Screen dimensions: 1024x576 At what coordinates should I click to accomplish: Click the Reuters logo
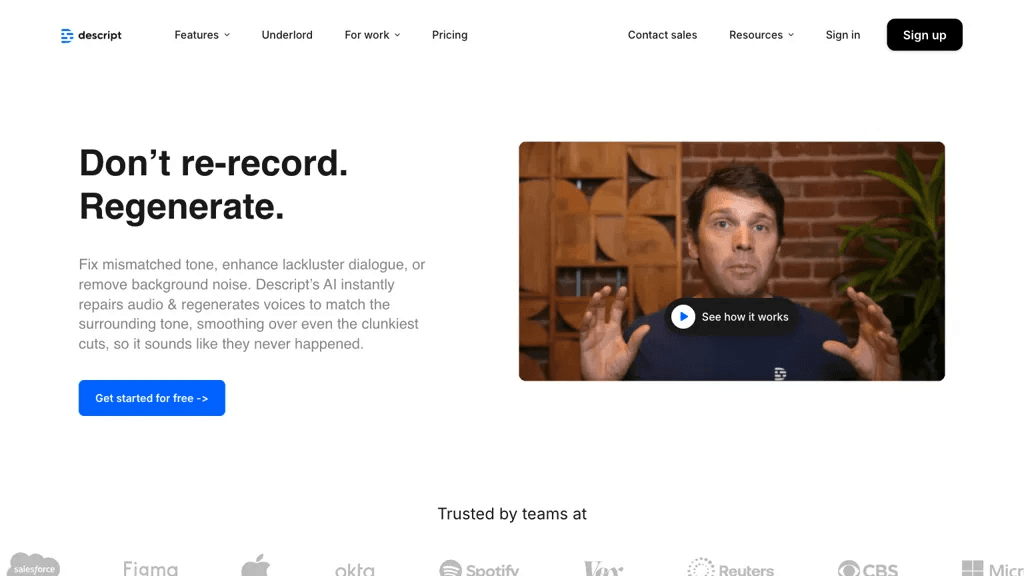[730, 567]
